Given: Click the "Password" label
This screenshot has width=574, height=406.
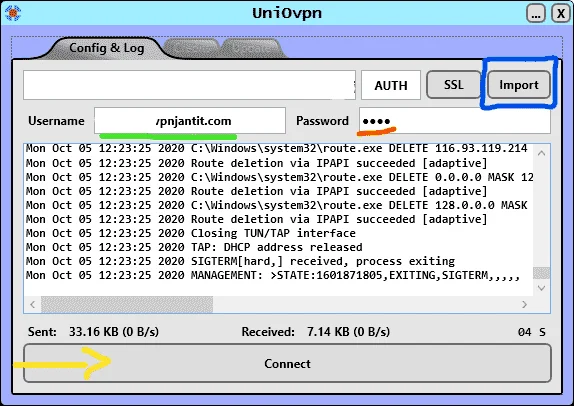Looking at the screenshot, I should click(x=323, y=121).
